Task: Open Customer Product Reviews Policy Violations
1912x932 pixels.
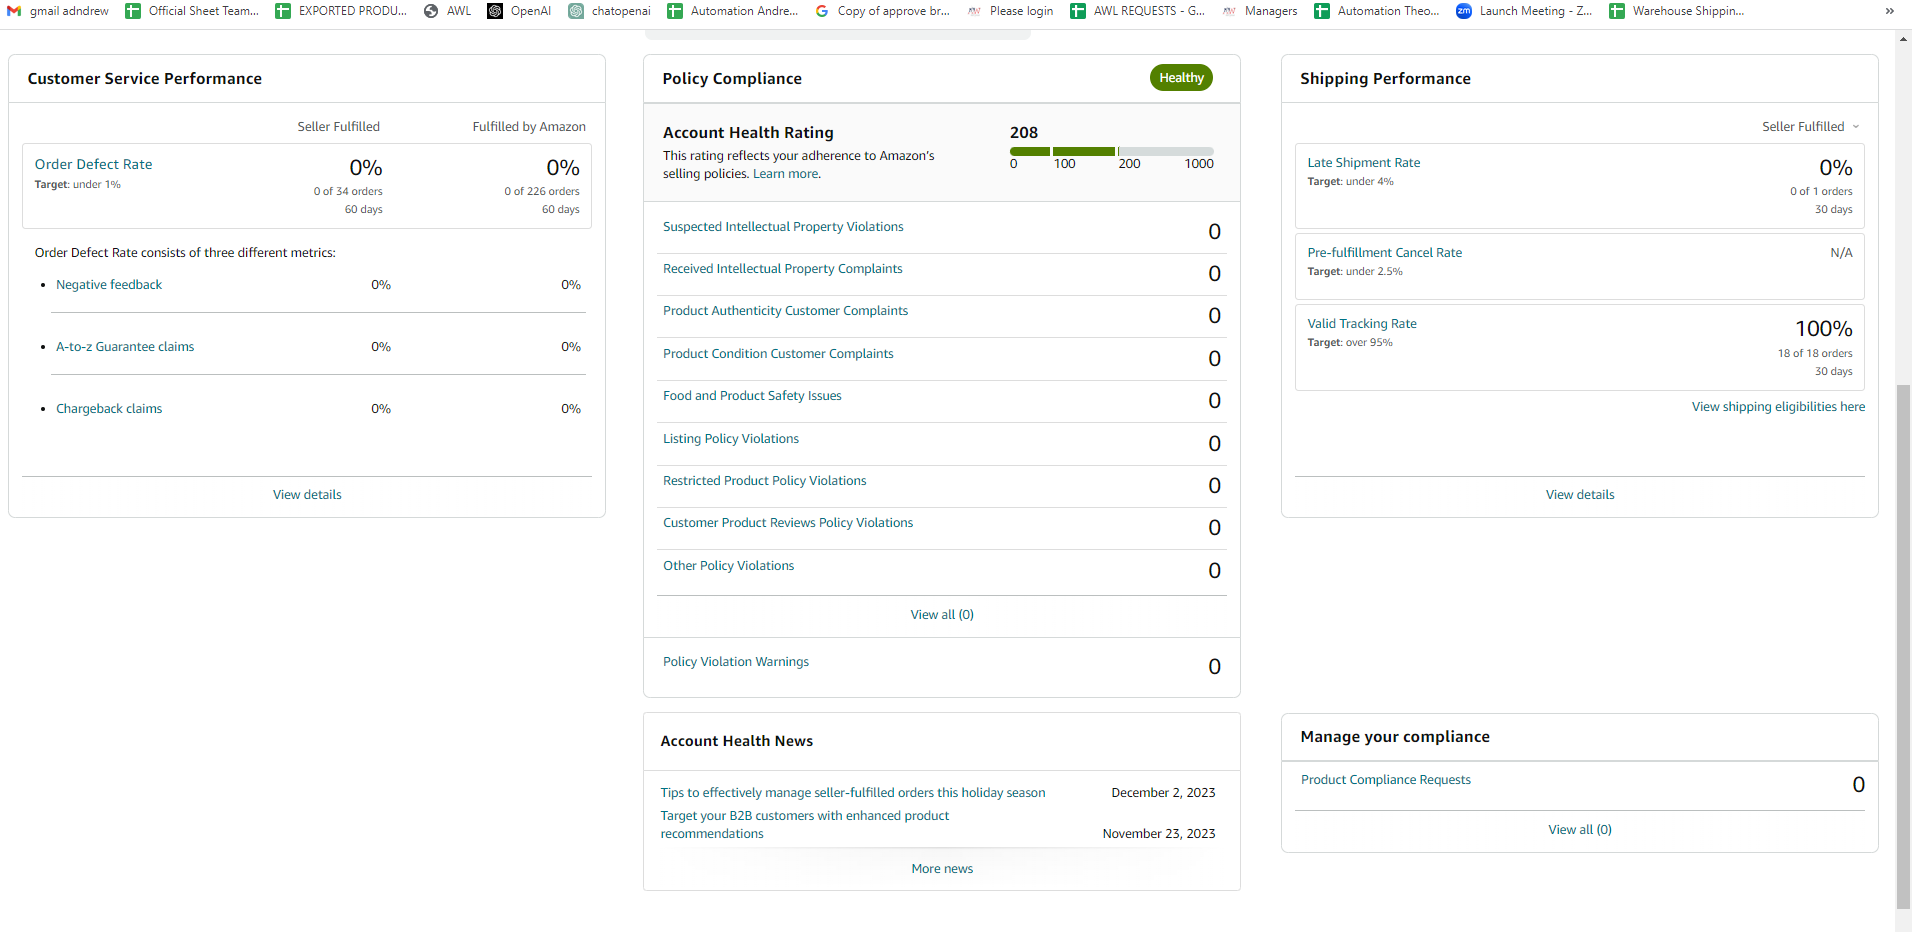Action: pyautogui.click(x=788, y=523)
